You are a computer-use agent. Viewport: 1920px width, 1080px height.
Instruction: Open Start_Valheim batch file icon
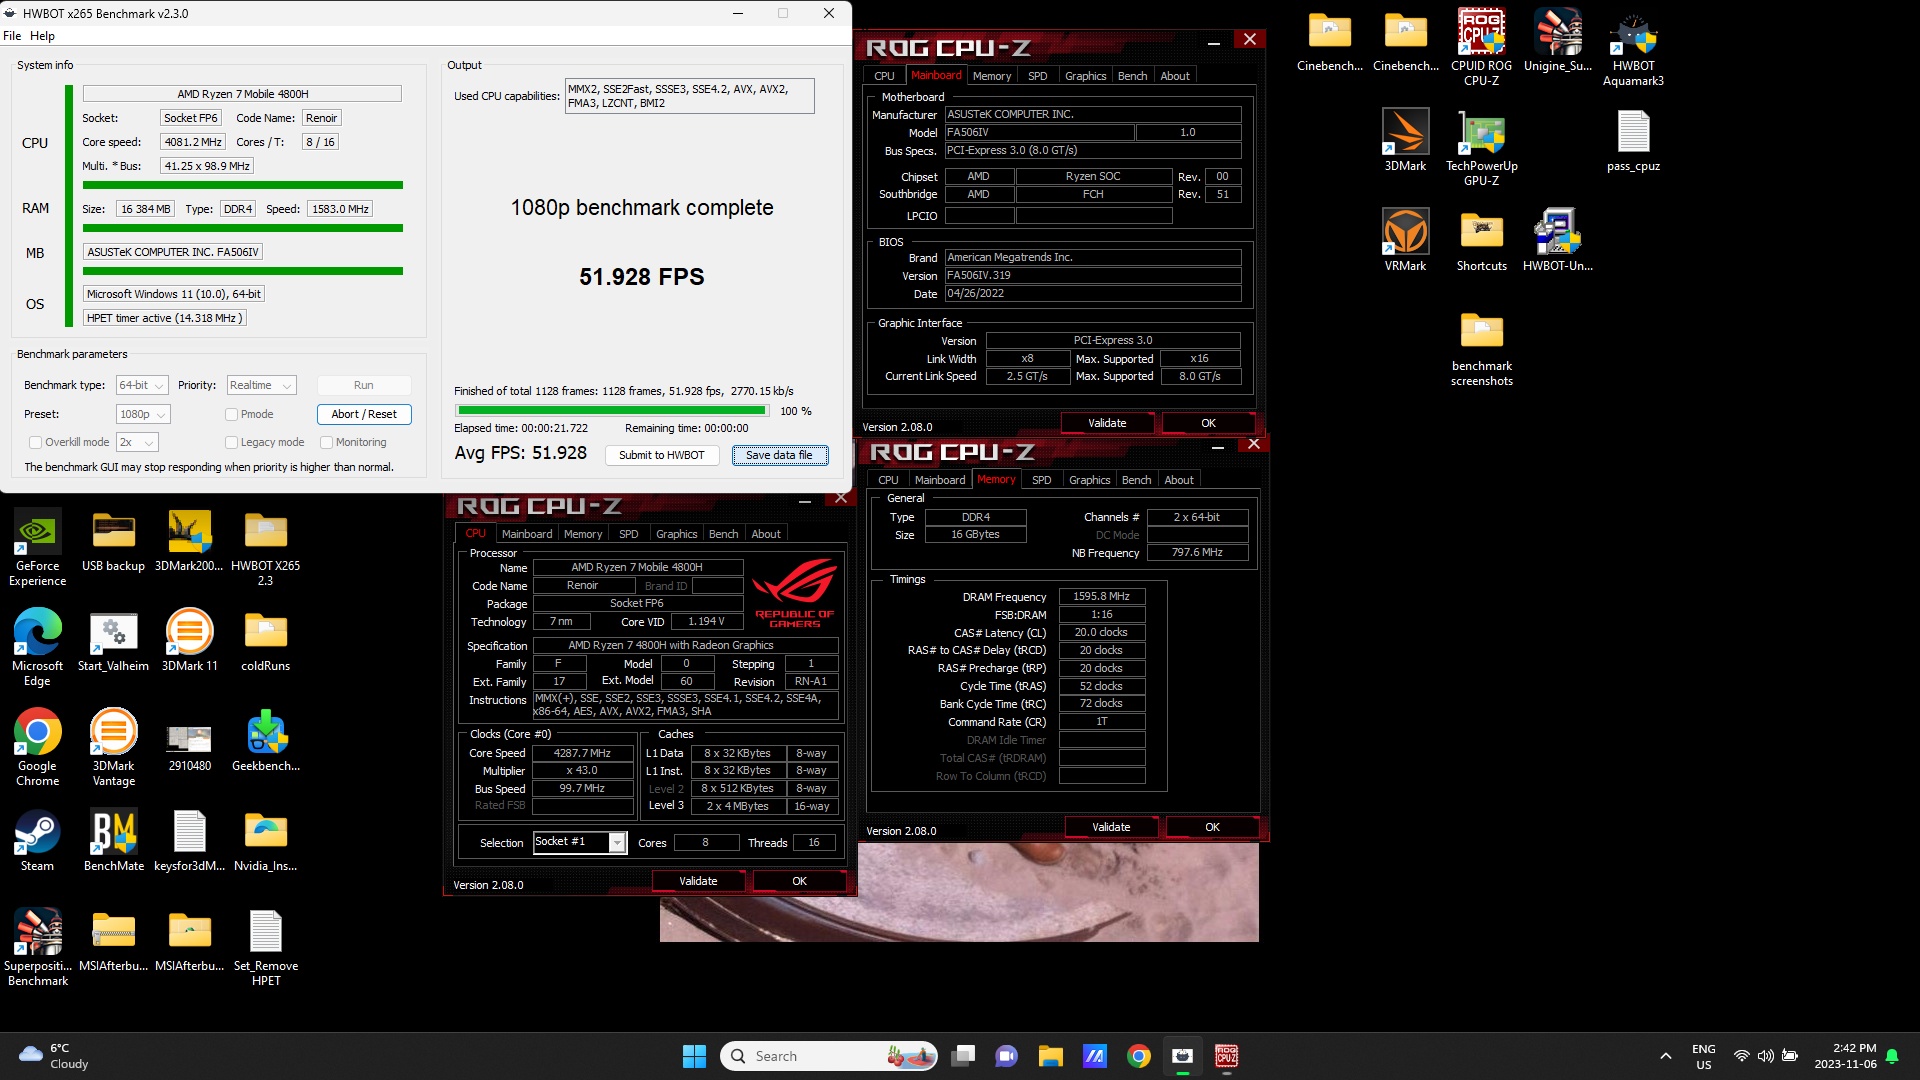pyautogui.click(x=113, y=641)
